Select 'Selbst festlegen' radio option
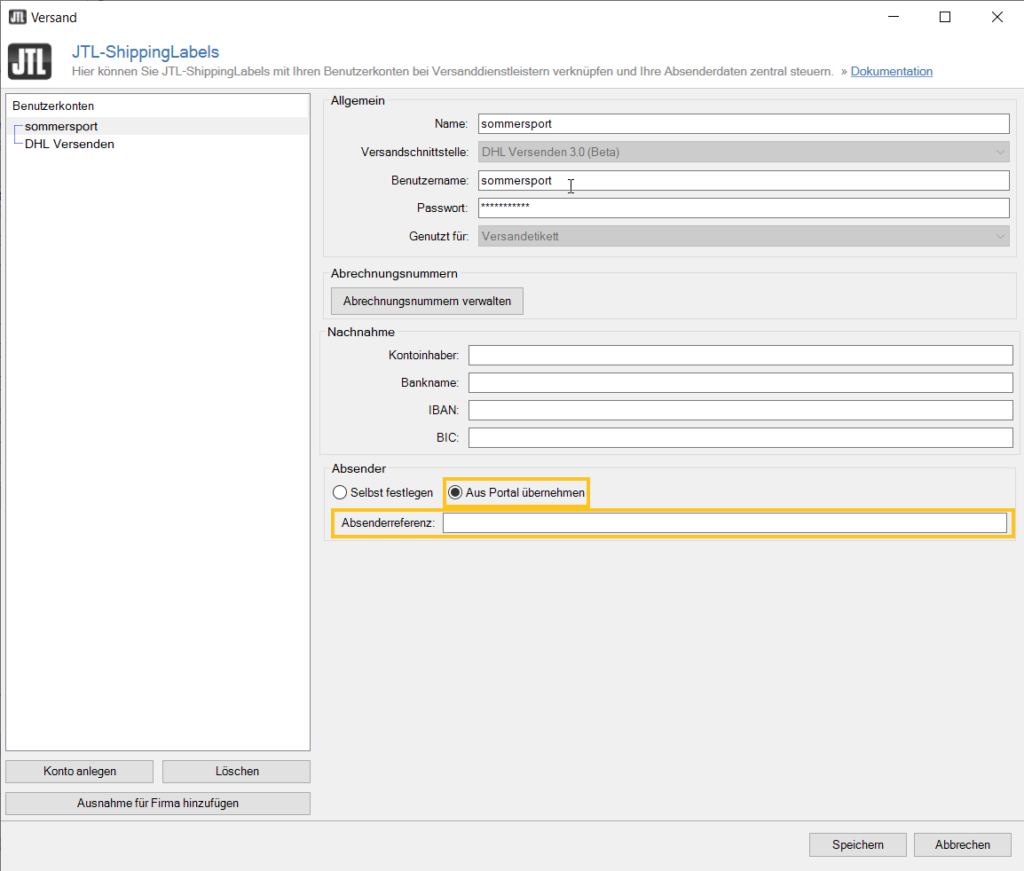This screenshot has height=871, width=1024. (x=340, y=493)
